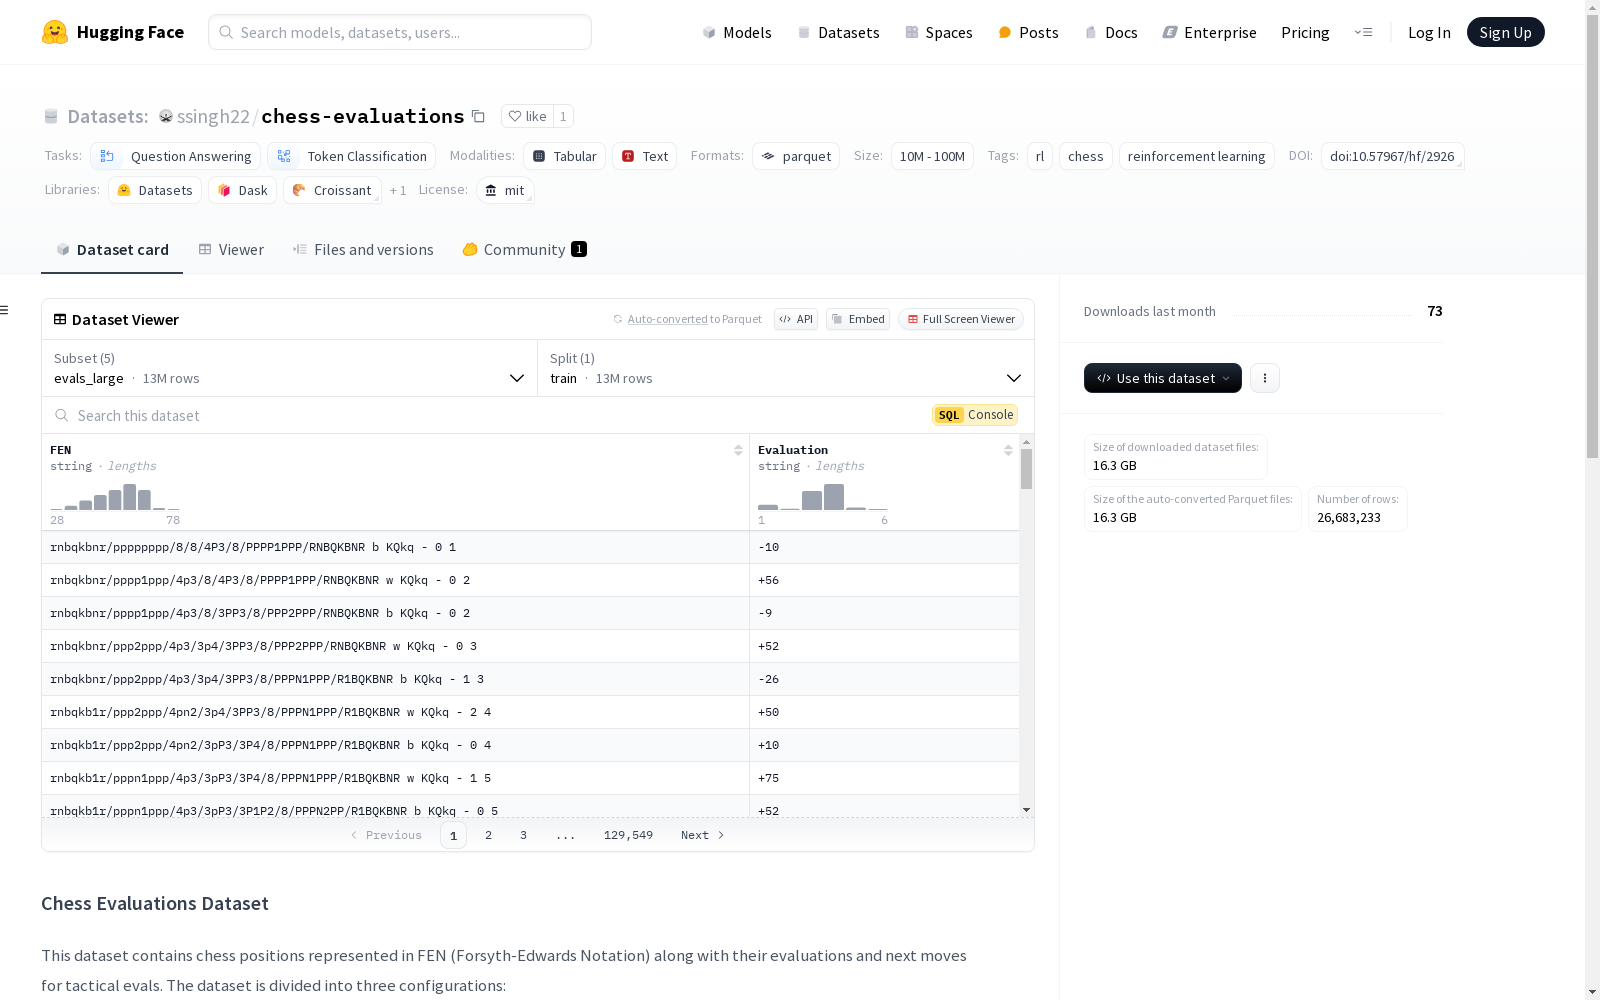The width and height of the screenshot is (1600, 1000).
Task: Filter by the rl tag
Action: tap(1040, 156)
